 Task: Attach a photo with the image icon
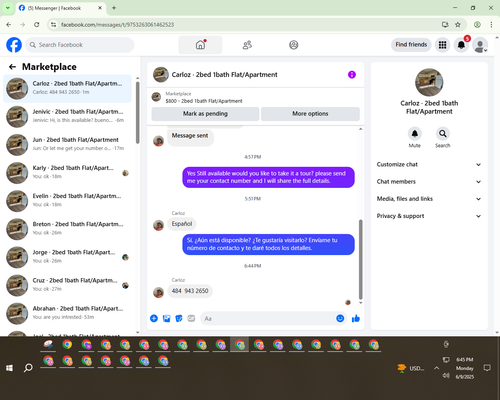(166, 318)
